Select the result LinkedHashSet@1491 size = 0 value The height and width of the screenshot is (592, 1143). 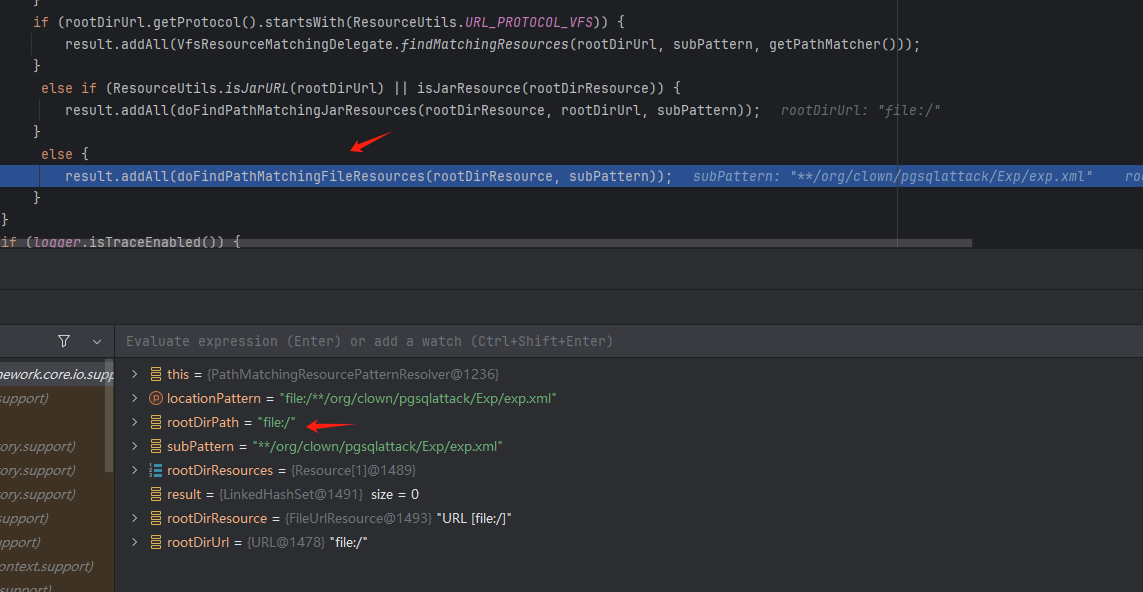[319, 494]
